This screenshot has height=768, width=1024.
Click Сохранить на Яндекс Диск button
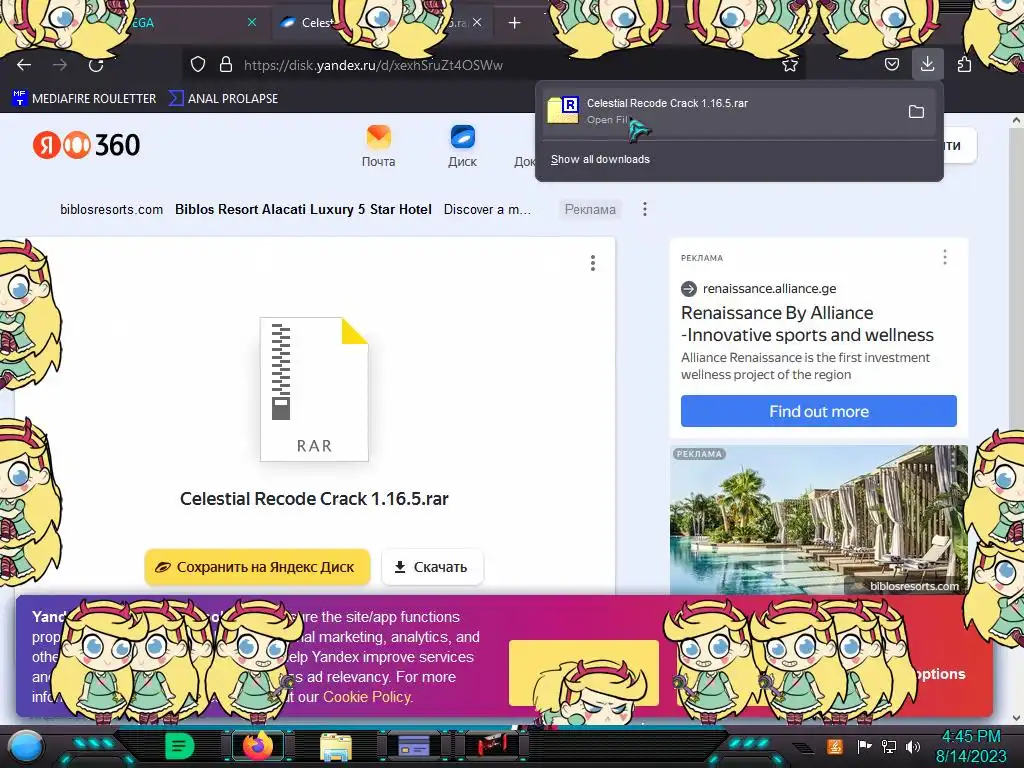tap(257, 567)
